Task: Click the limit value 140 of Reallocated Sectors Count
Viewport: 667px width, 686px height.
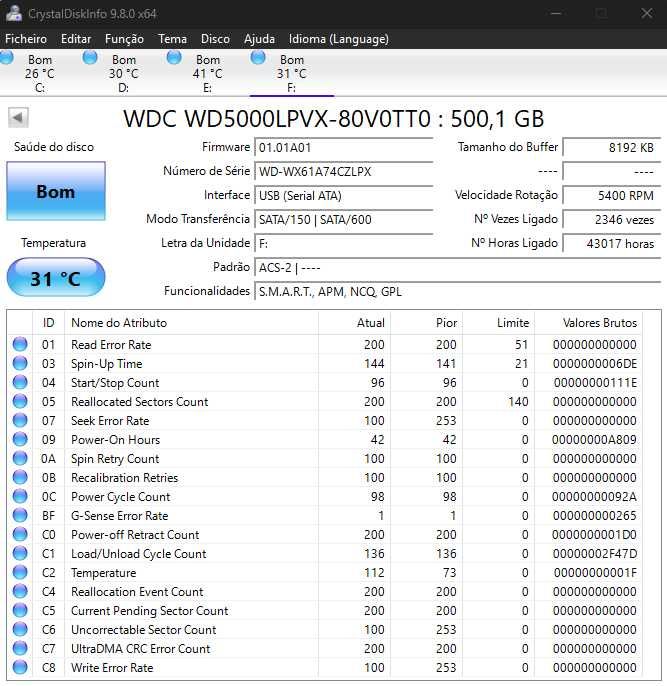Action: [x=518, y=402]
